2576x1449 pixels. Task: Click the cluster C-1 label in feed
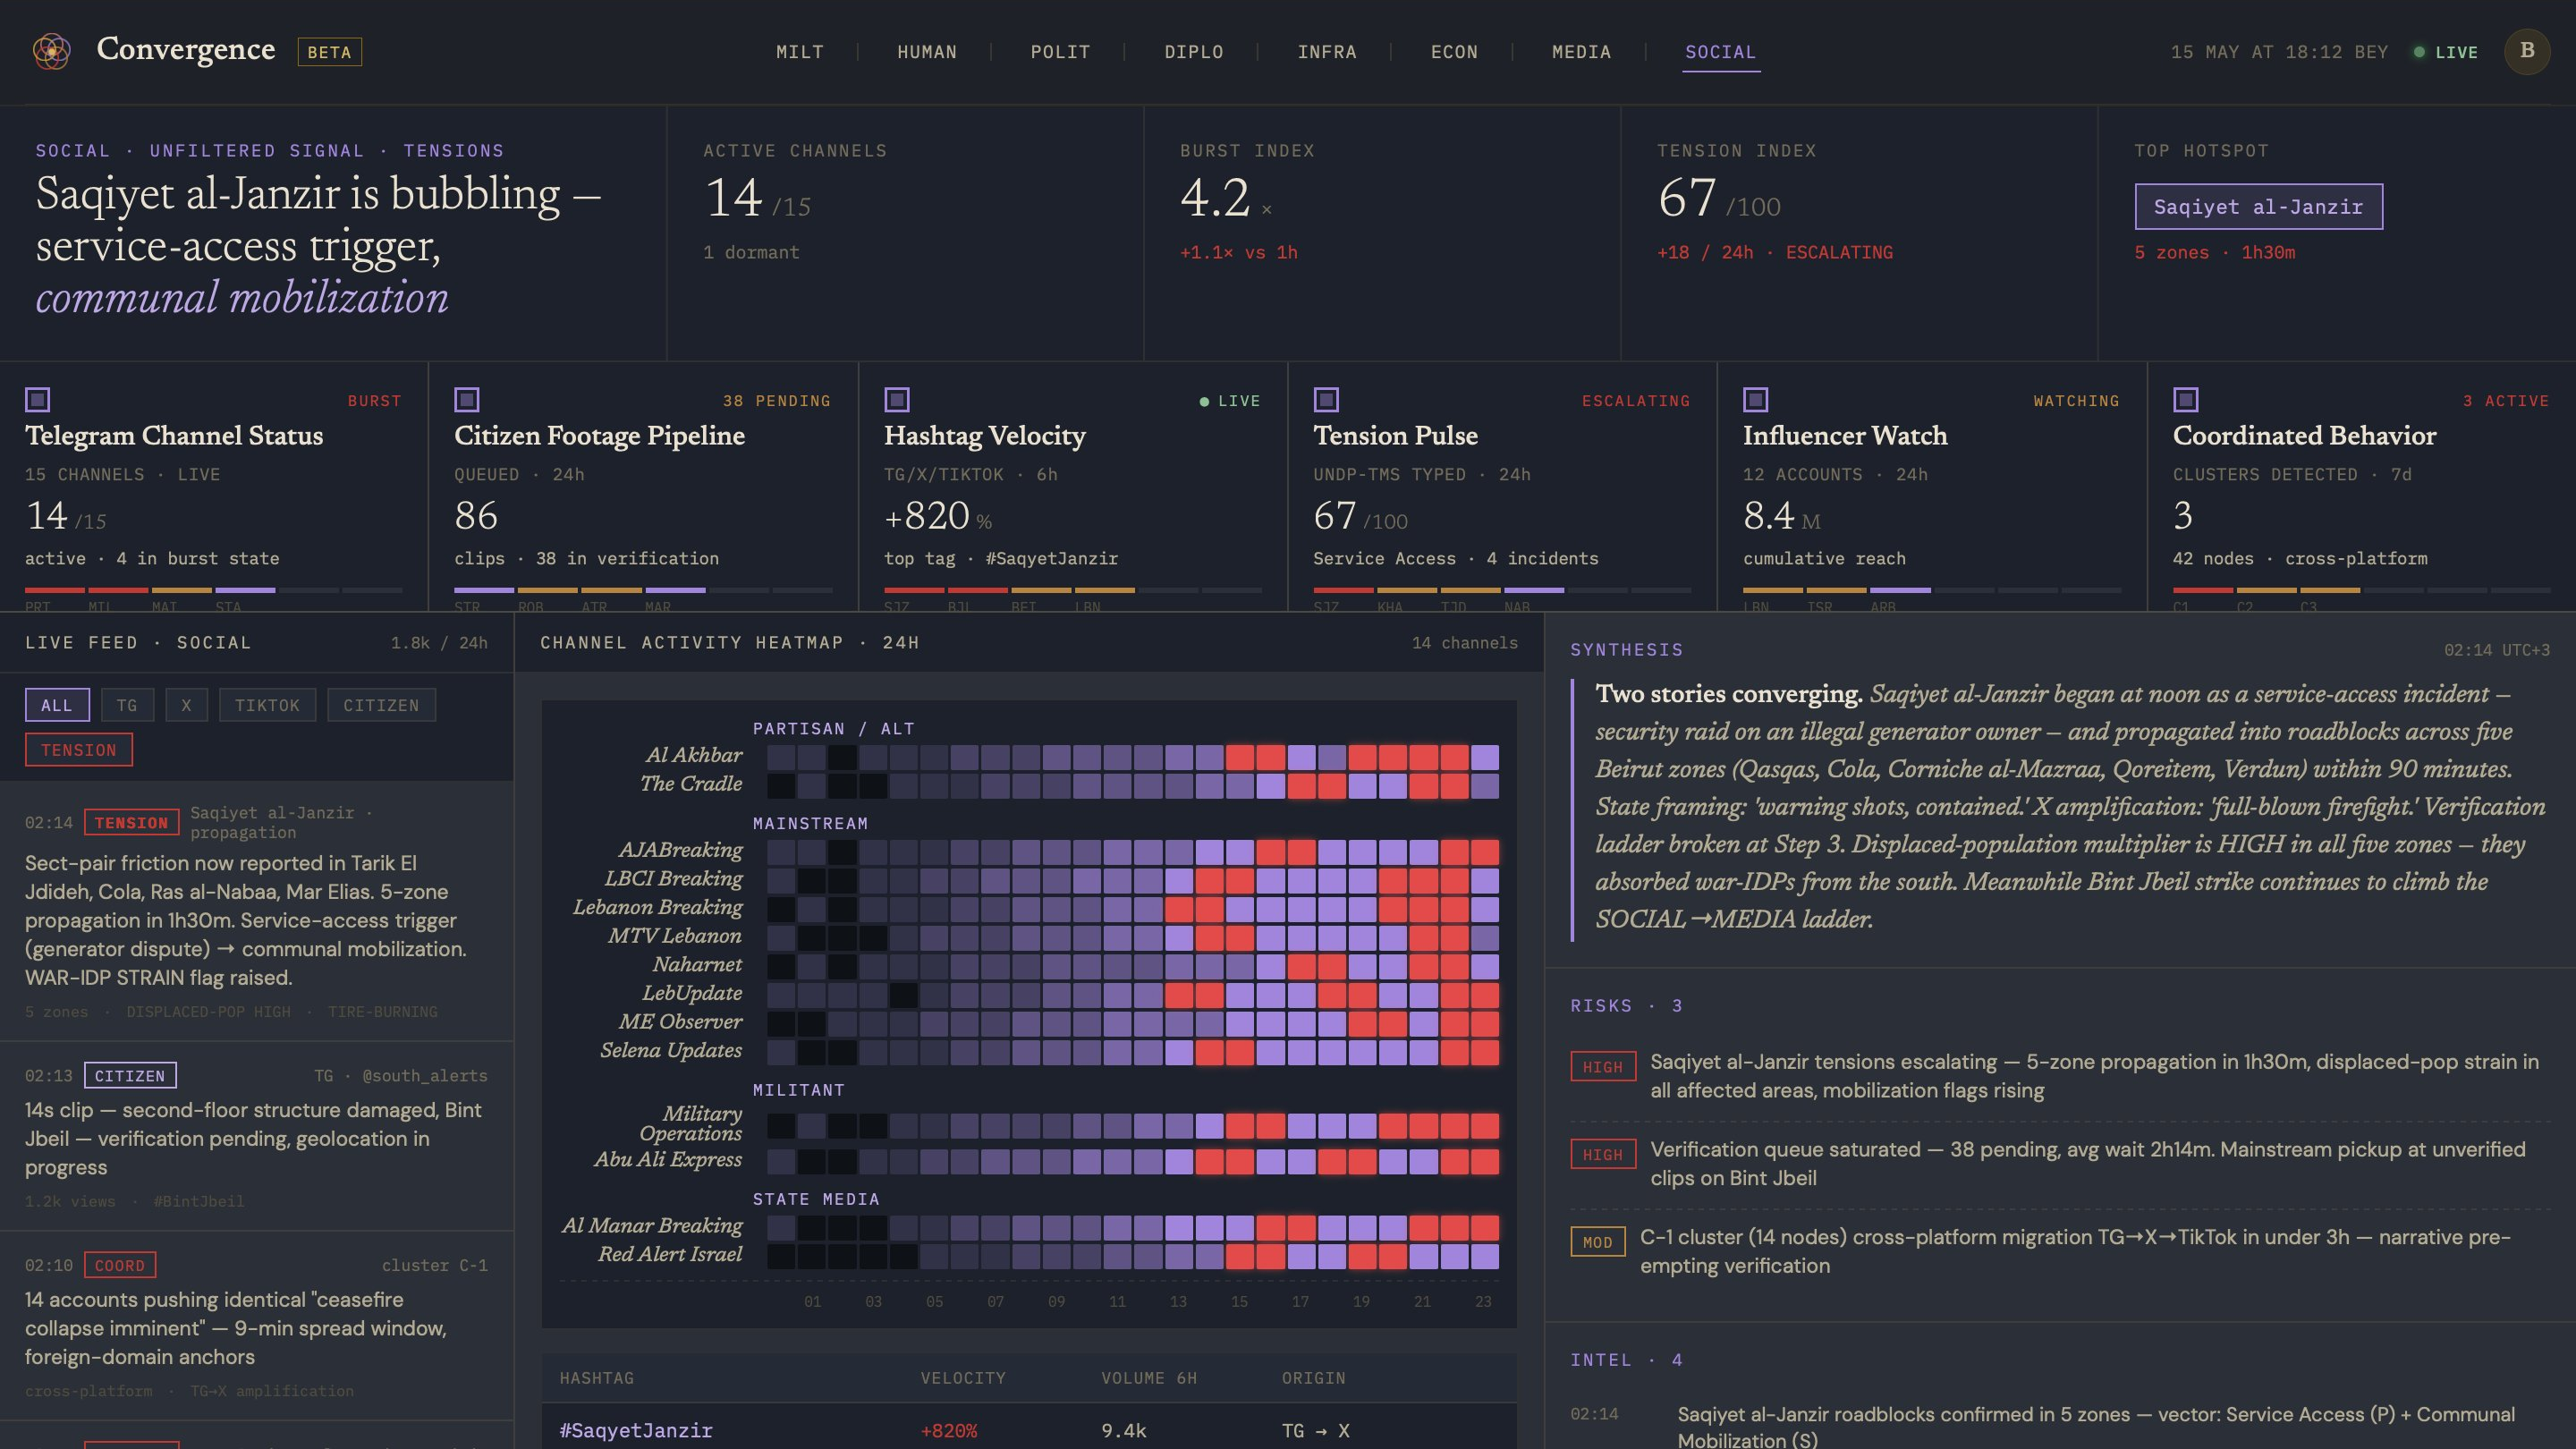[x=435, y=1265]
